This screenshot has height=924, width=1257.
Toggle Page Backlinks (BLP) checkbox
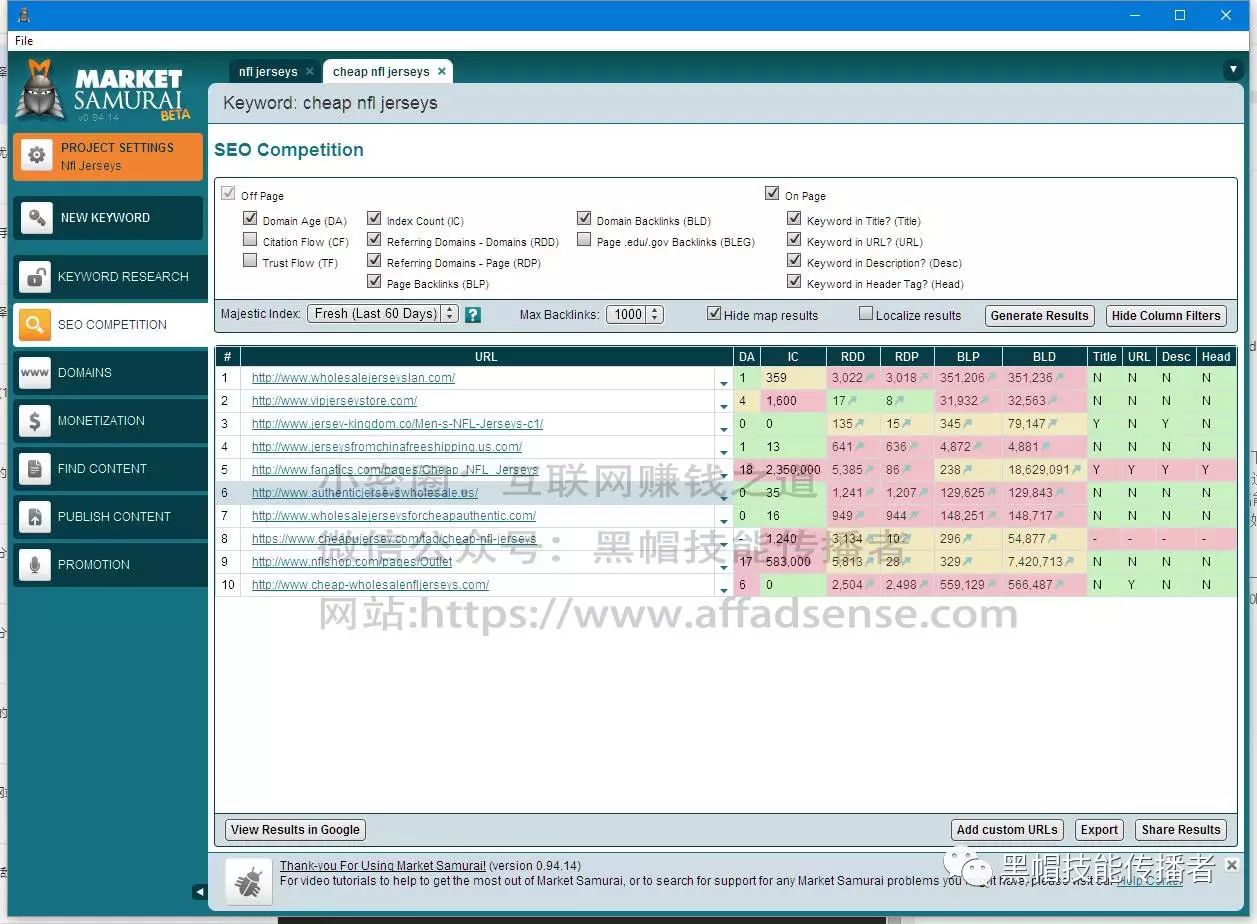374,281
